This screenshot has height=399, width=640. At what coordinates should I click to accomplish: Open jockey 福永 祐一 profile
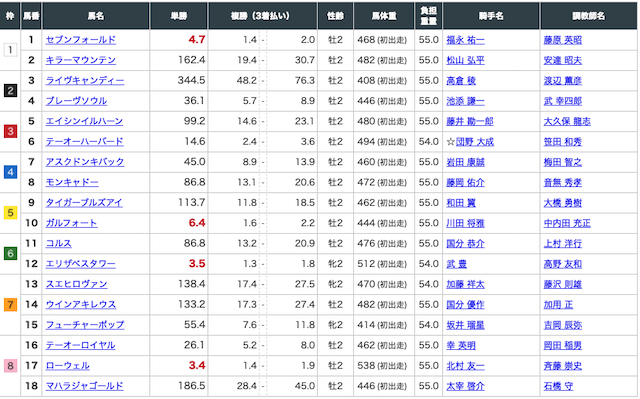click(465, 40)
